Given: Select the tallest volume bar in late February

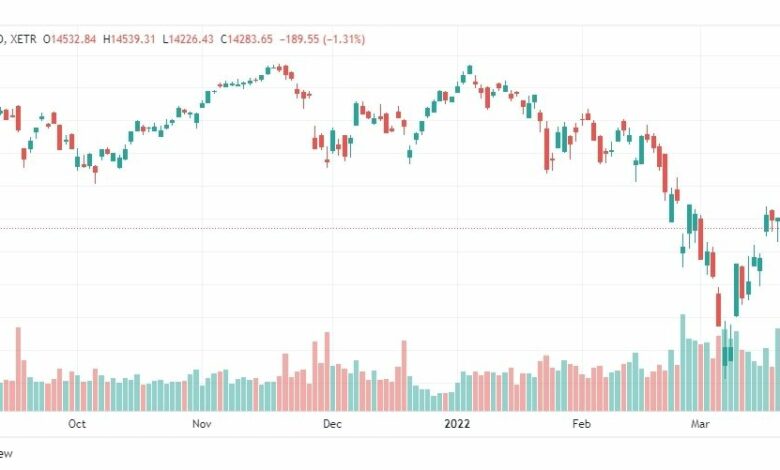Looking at the screenshot, I should coord(683,363).
